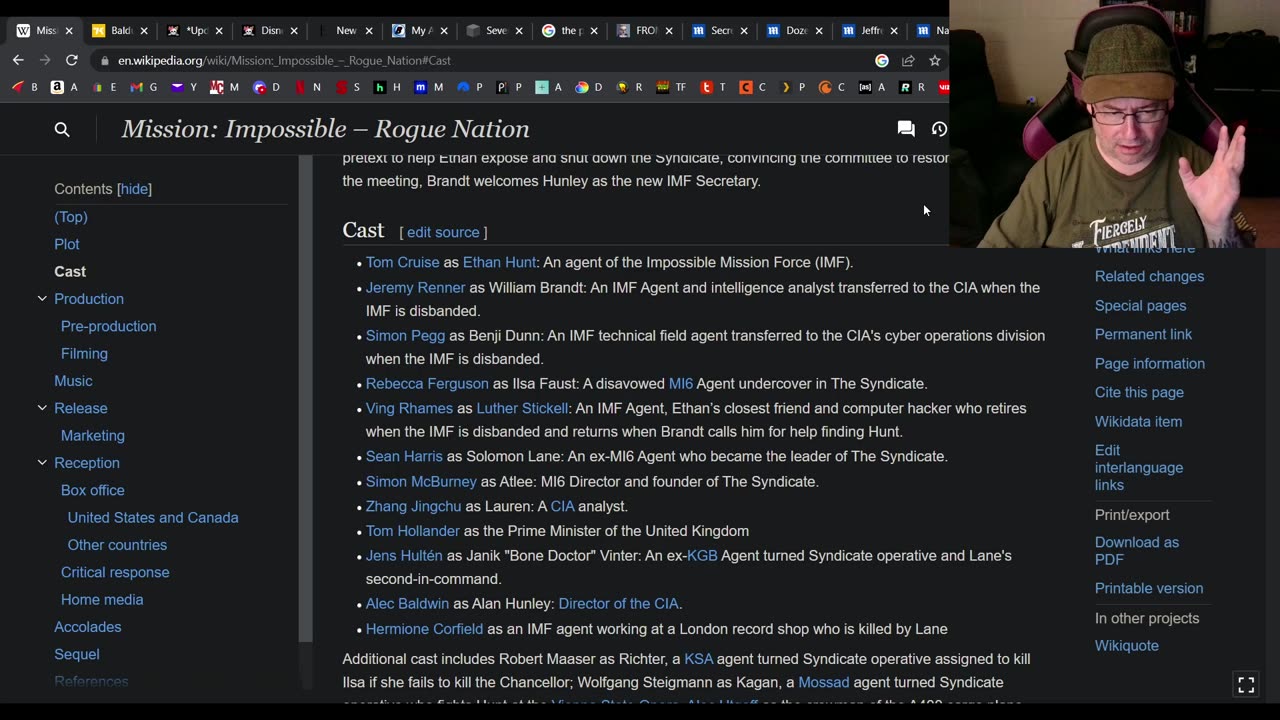
Task: Go to Box office subsection in contents
Action: [93, 490]
